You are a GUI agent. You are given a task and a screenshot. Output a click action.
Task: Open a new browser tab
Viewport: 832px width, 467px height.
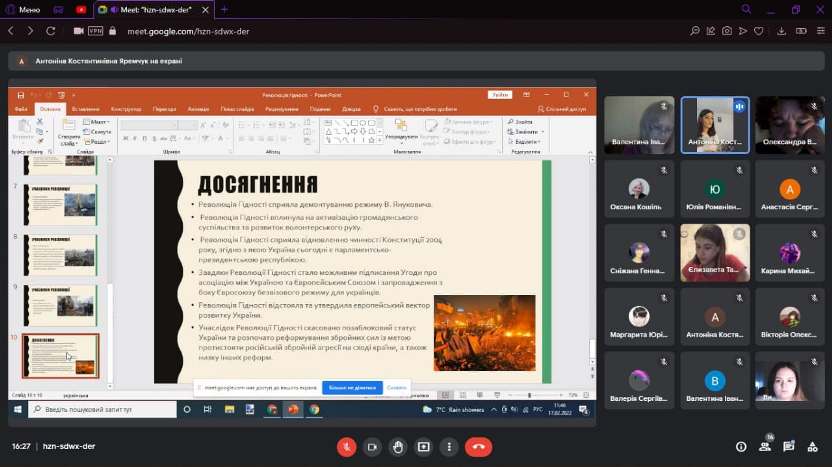coord(224,9)
